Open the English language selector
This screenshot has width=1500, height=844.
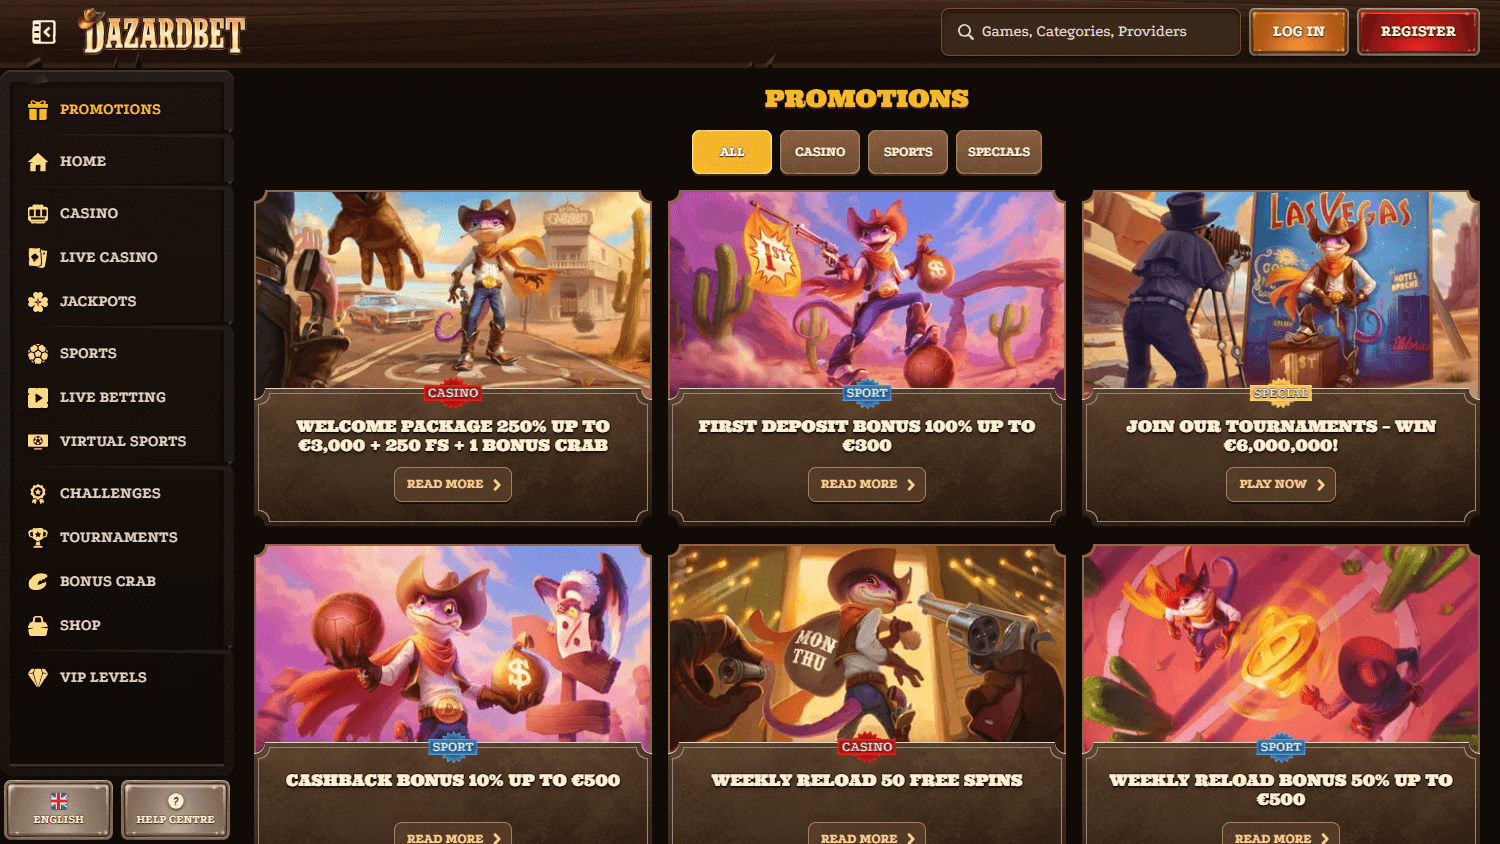click(59, 809)
